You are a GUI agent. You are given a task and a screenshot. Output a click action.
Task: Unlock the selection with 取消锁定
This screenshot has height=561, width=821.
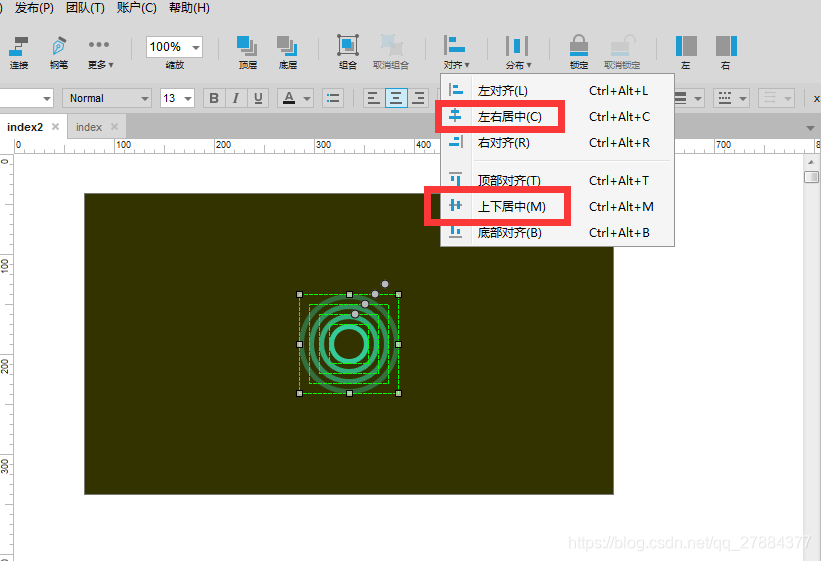(622, 52)
